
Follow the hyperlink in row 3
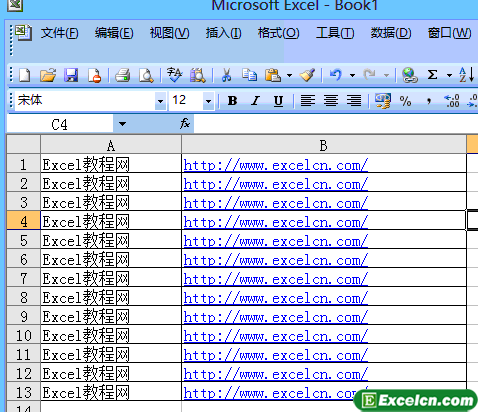(275, 203)
